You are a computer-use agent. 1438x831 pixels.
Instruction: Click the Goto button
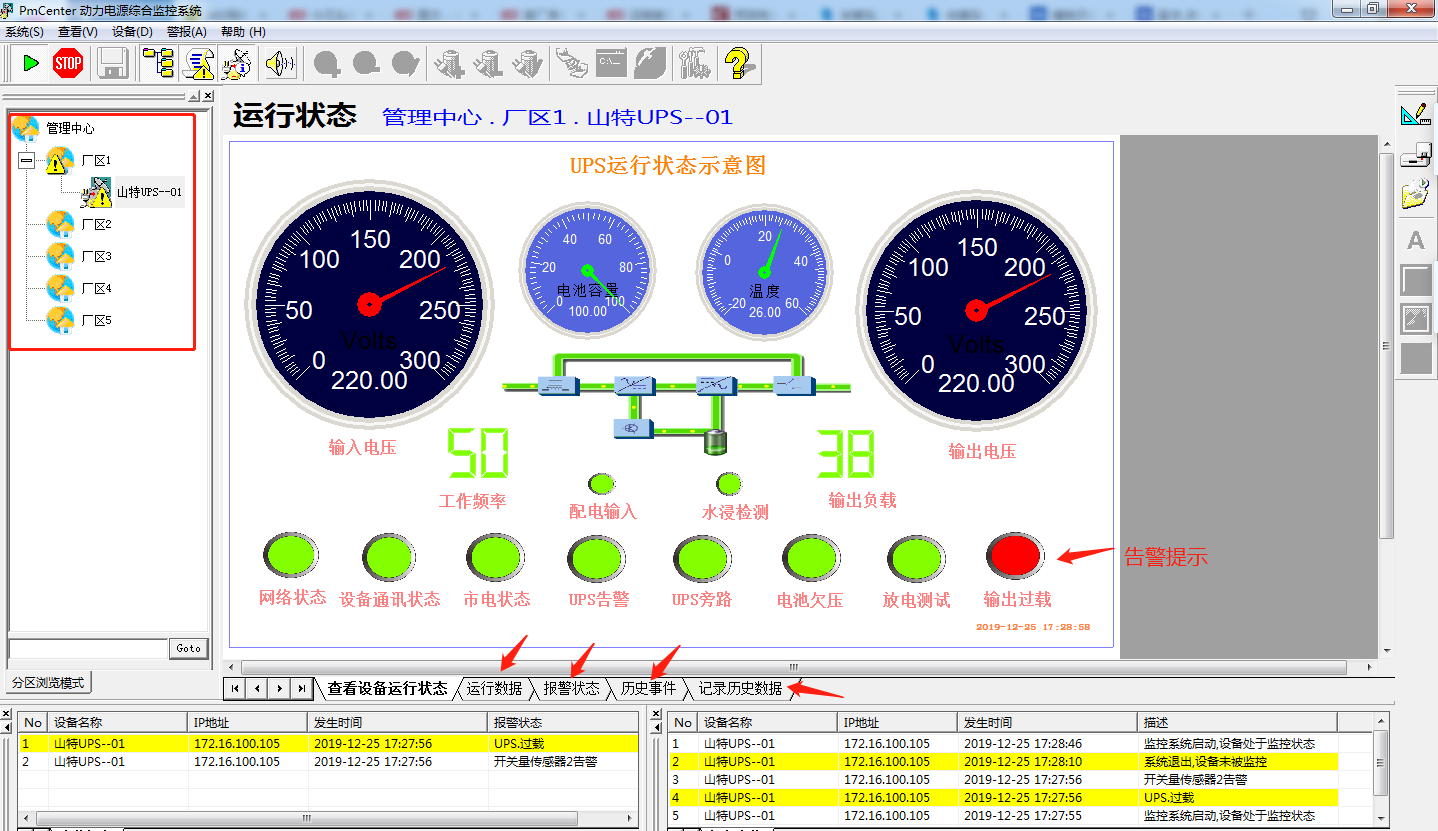click(x=188, y=648)
